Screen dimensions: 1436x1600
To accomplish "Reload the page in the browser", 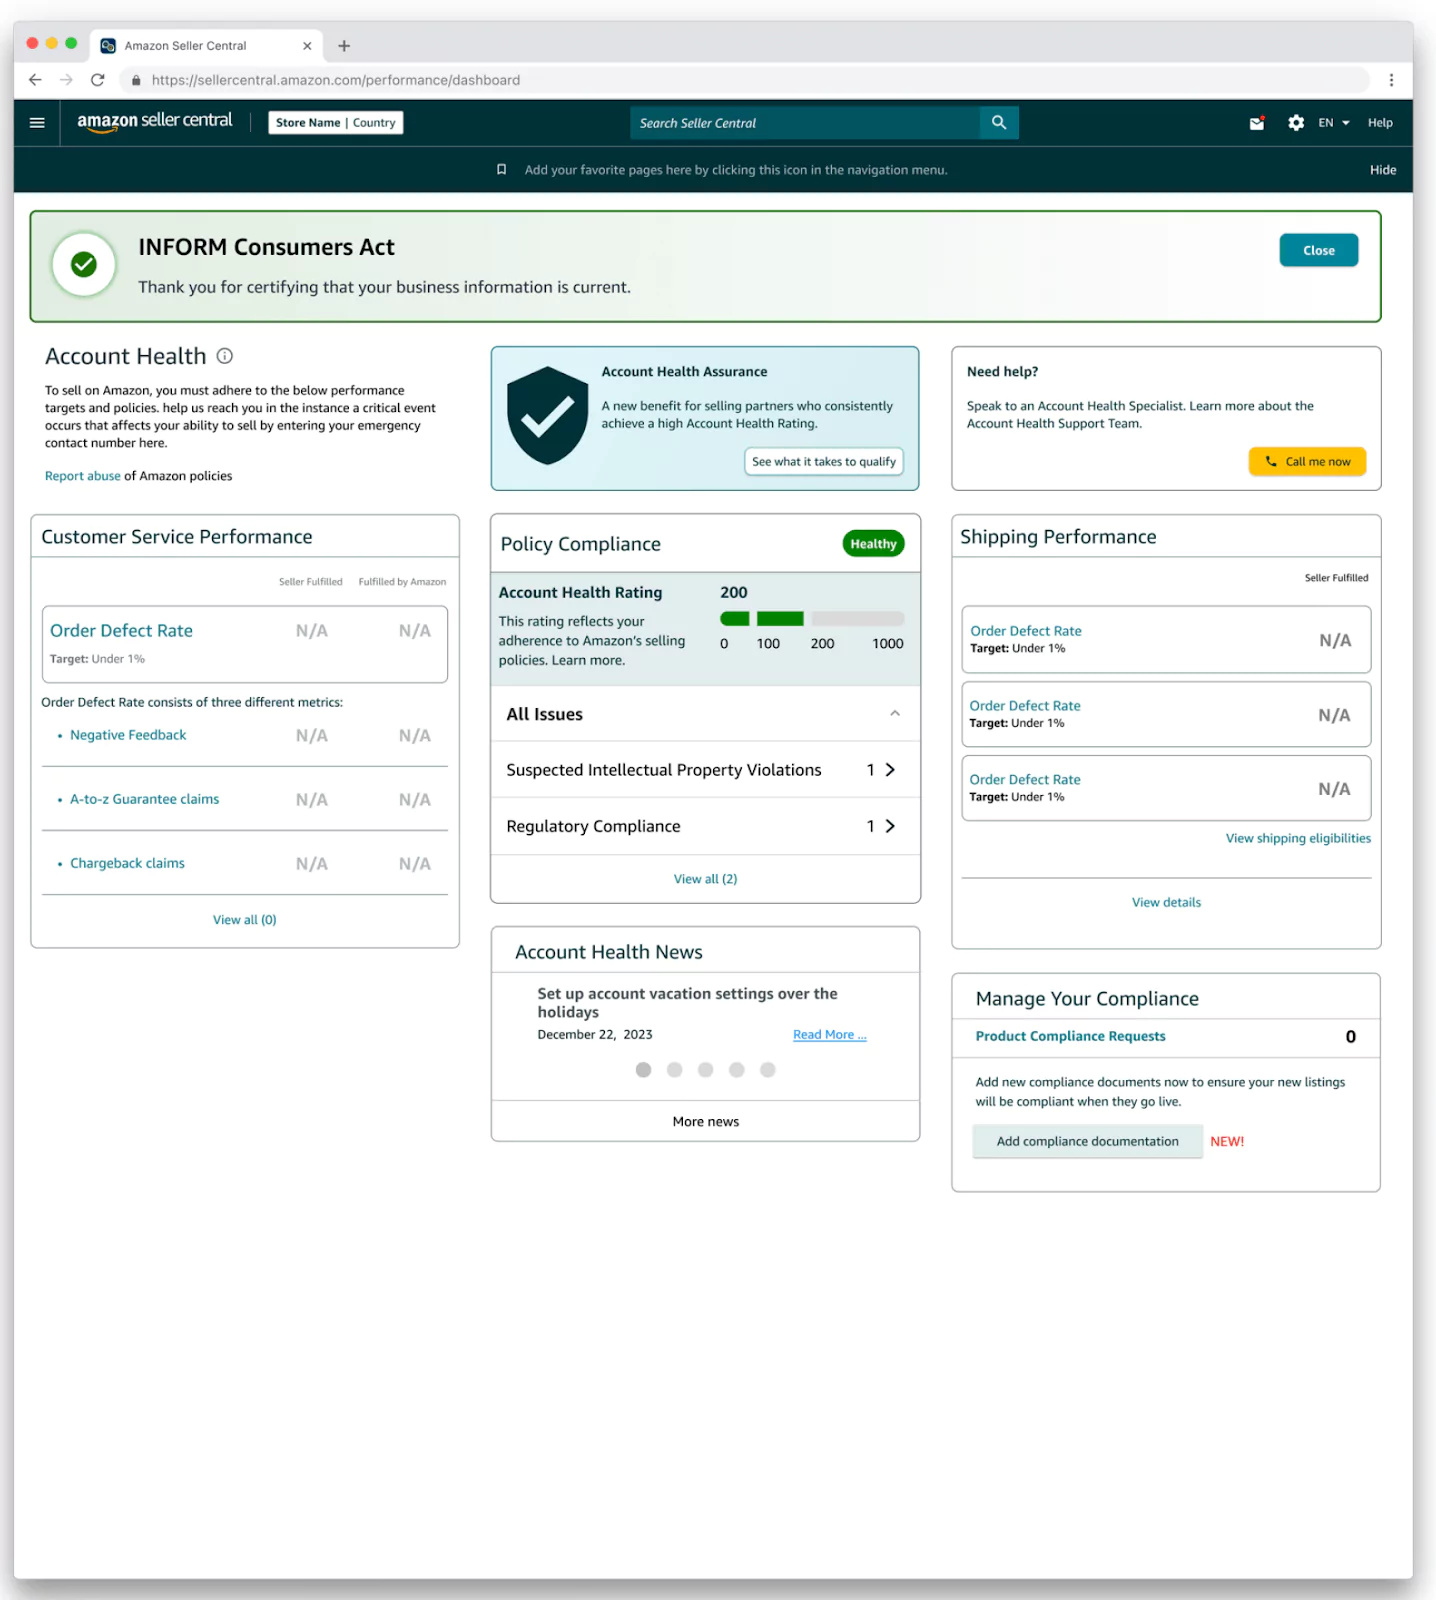I will point(97,80).
